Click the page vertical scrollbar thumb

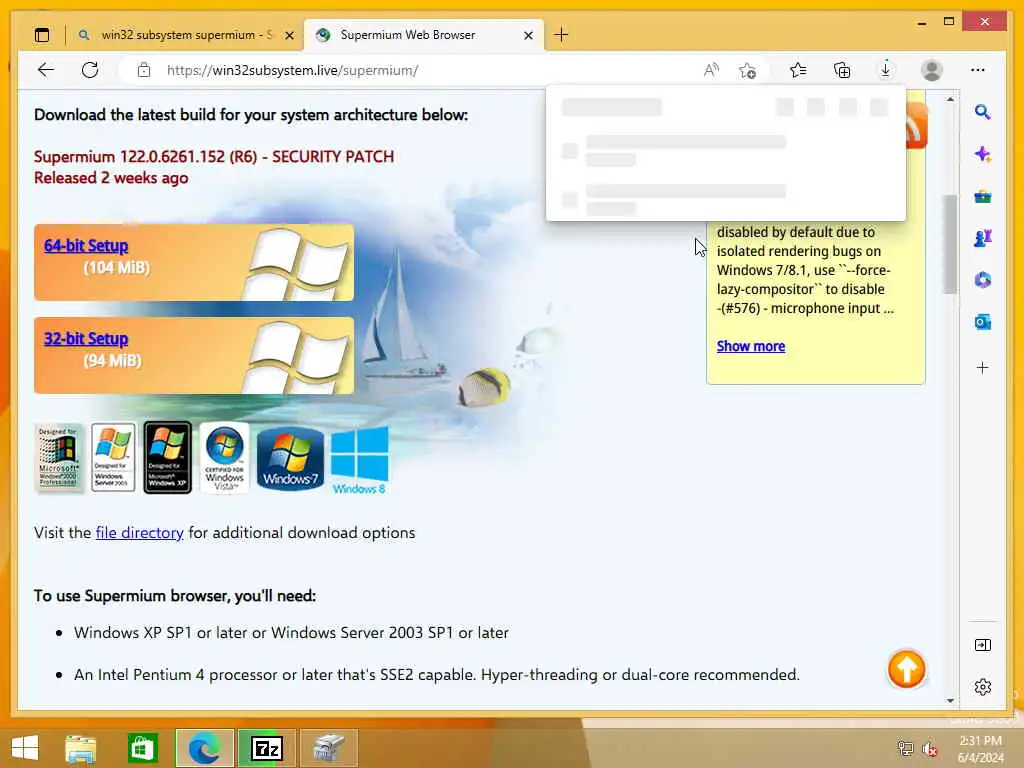(950, 244)
